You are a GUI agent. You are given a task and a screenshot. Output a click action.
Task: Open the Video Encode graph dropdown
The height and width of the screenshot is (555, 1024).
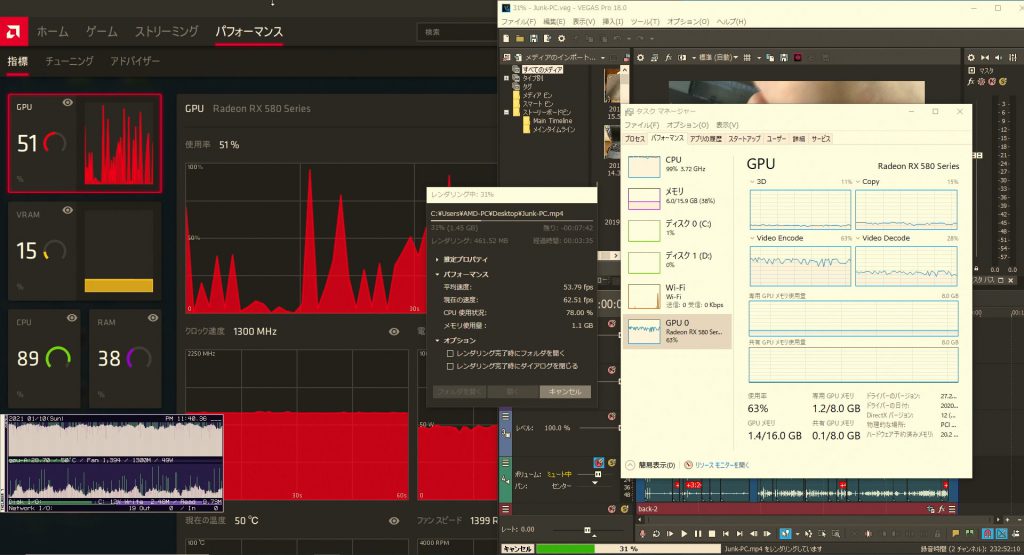tap(754, 239)
